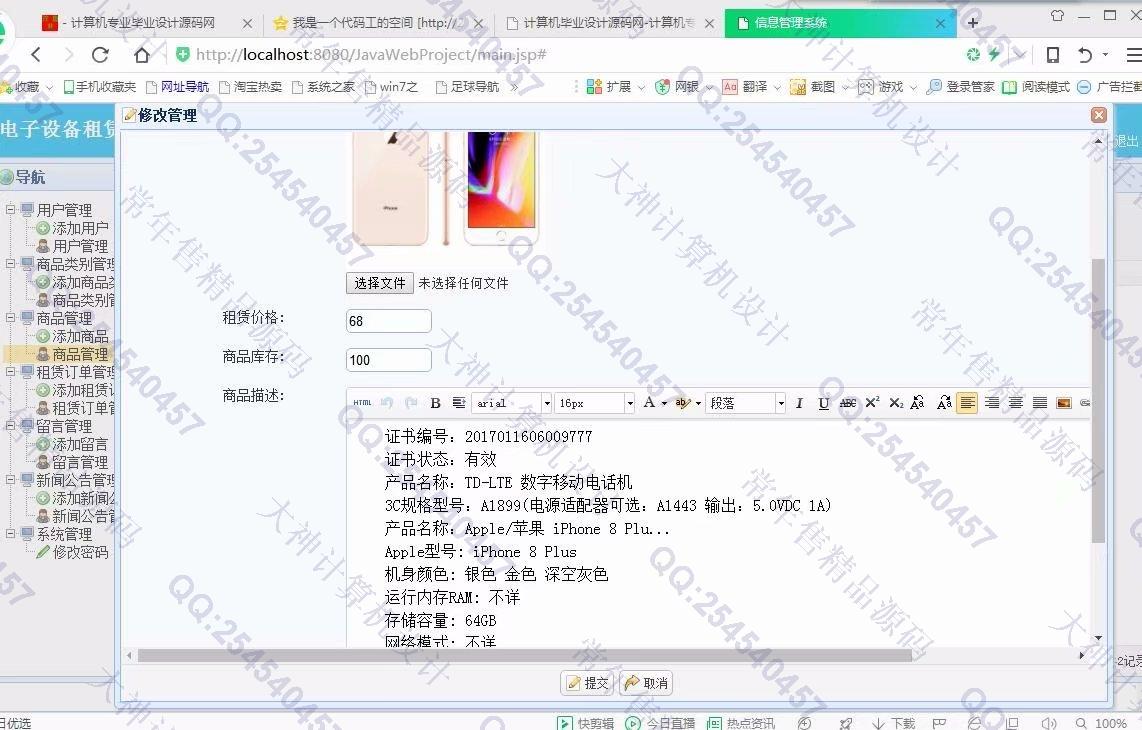Apply underline formatting in editor
Viewport: 1142px width, 730px height.
click(823, 403)
